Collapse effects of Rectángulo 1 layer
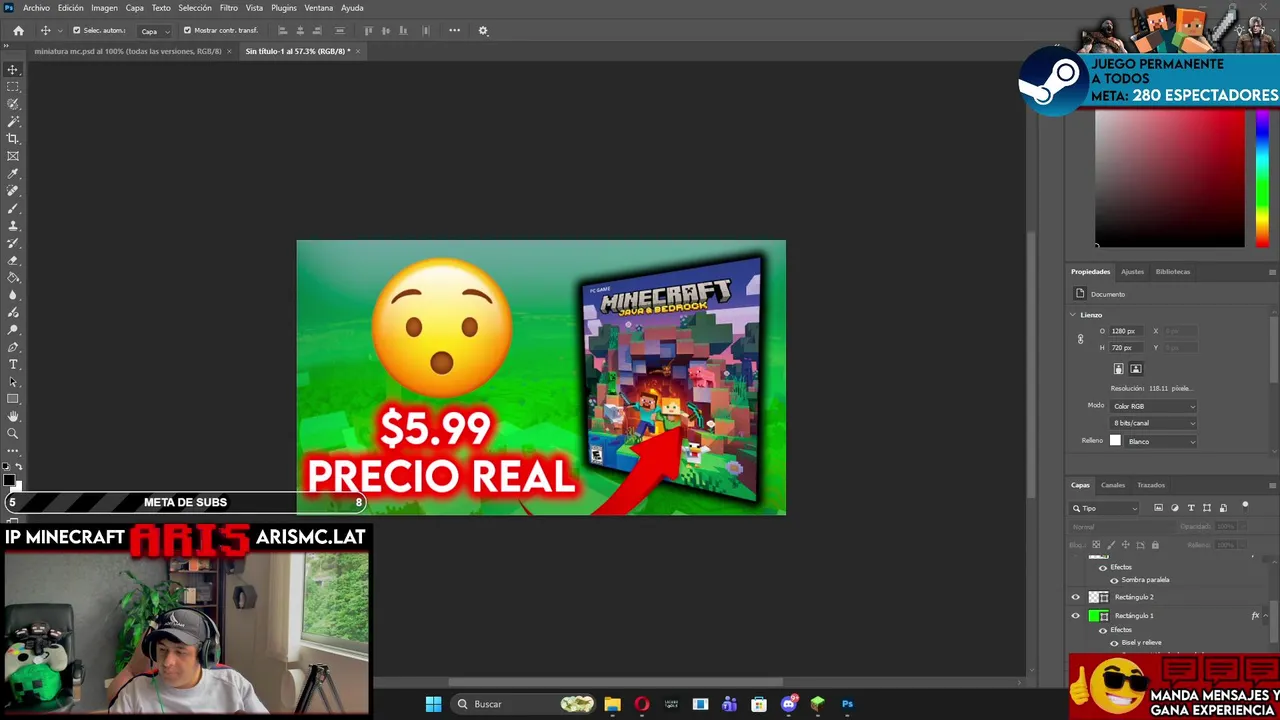 click(1266, 616)
